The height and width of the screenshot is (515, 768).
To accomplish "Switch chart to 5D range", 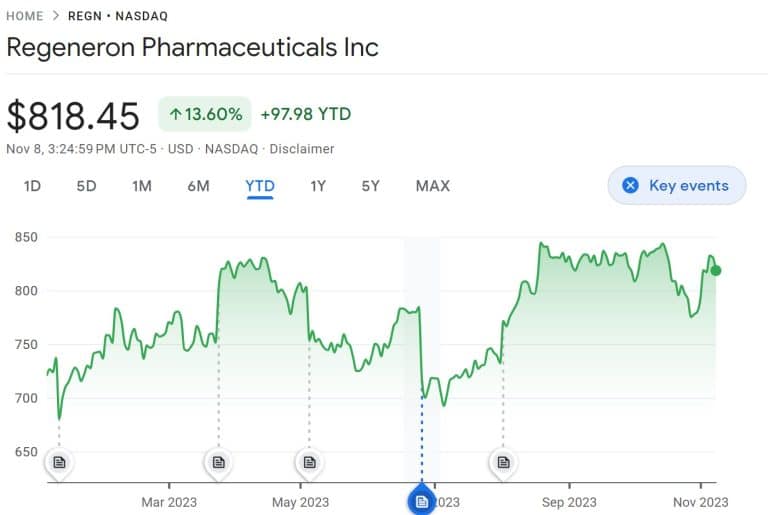I will click(86, 186).
